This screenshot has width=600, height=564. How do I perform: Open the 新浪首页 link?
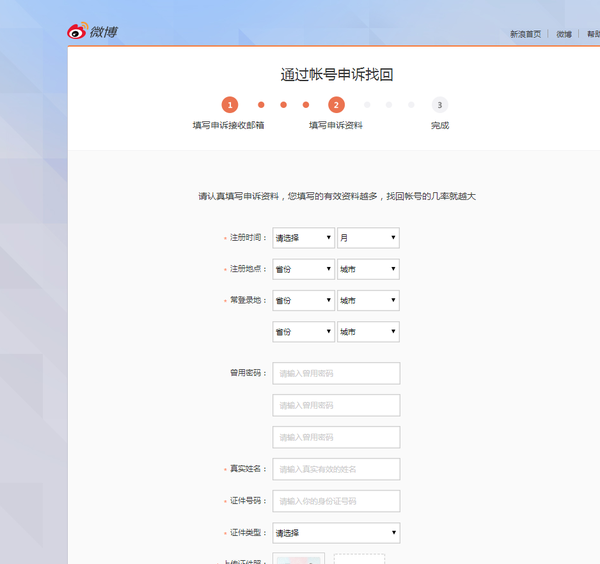[x=525, y=34]
